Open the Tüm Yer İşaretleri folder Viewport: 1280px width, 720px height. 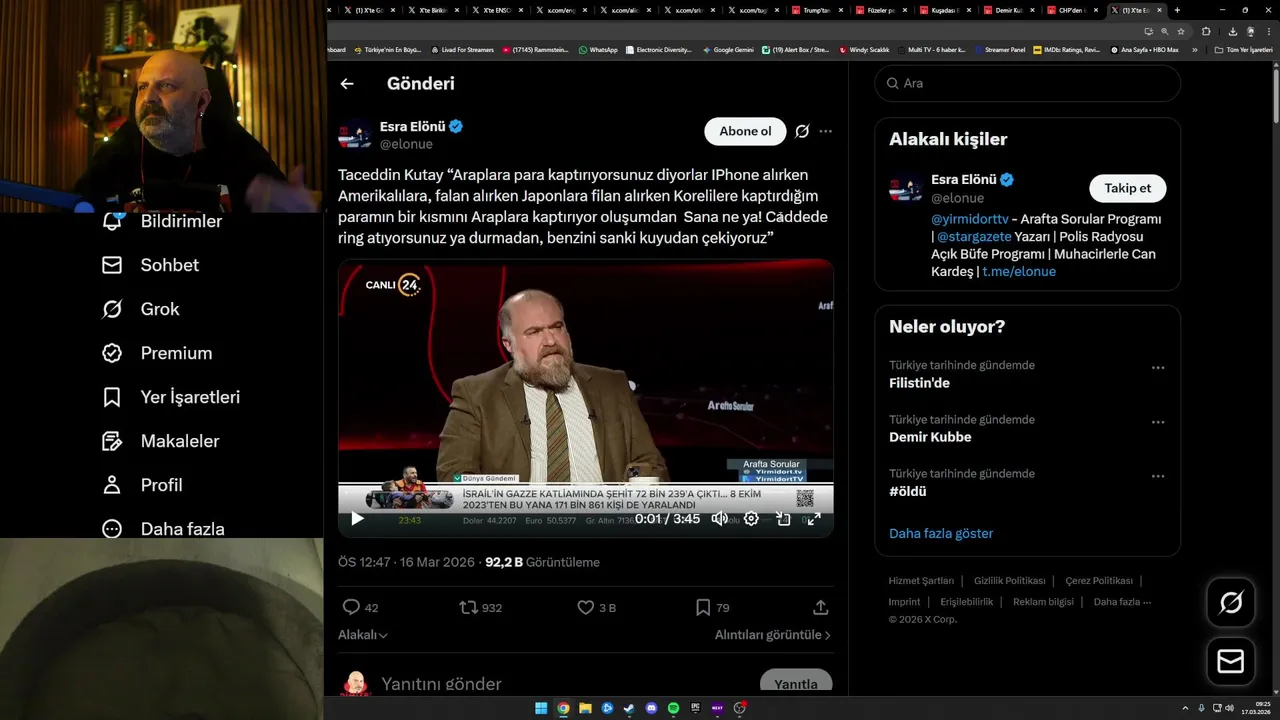pos(1244,49)
